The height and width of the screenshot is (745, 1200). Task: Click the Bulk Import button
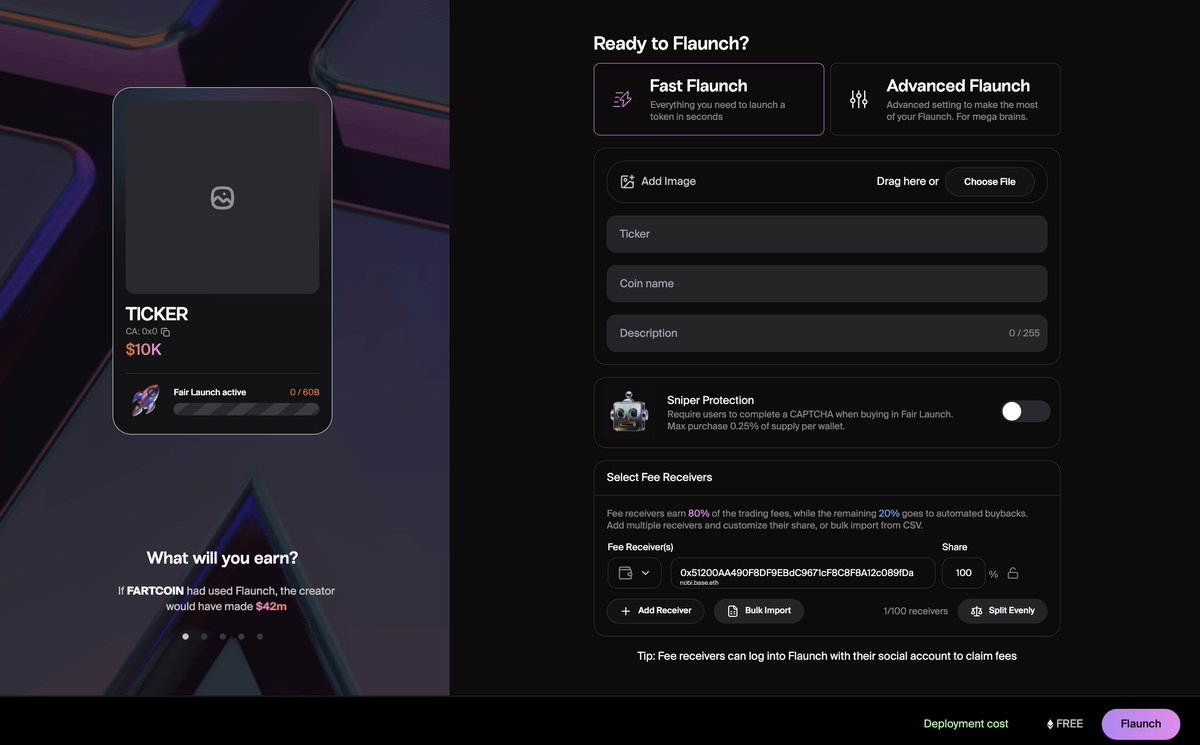[x=759, y=611]
